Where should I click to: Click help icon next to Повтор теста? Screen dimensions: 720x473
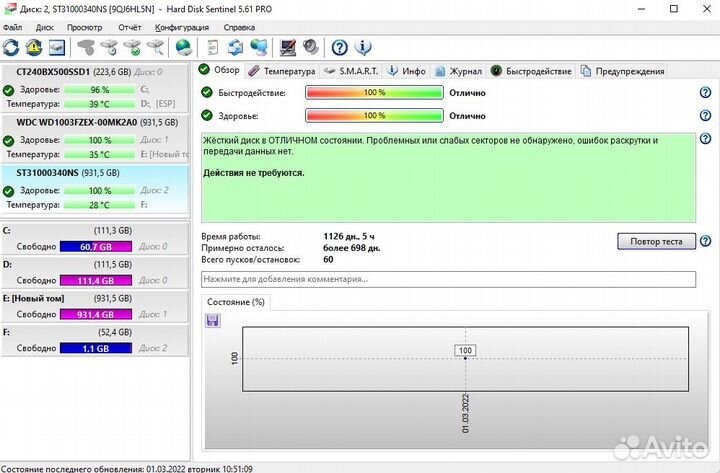point(705,241)
